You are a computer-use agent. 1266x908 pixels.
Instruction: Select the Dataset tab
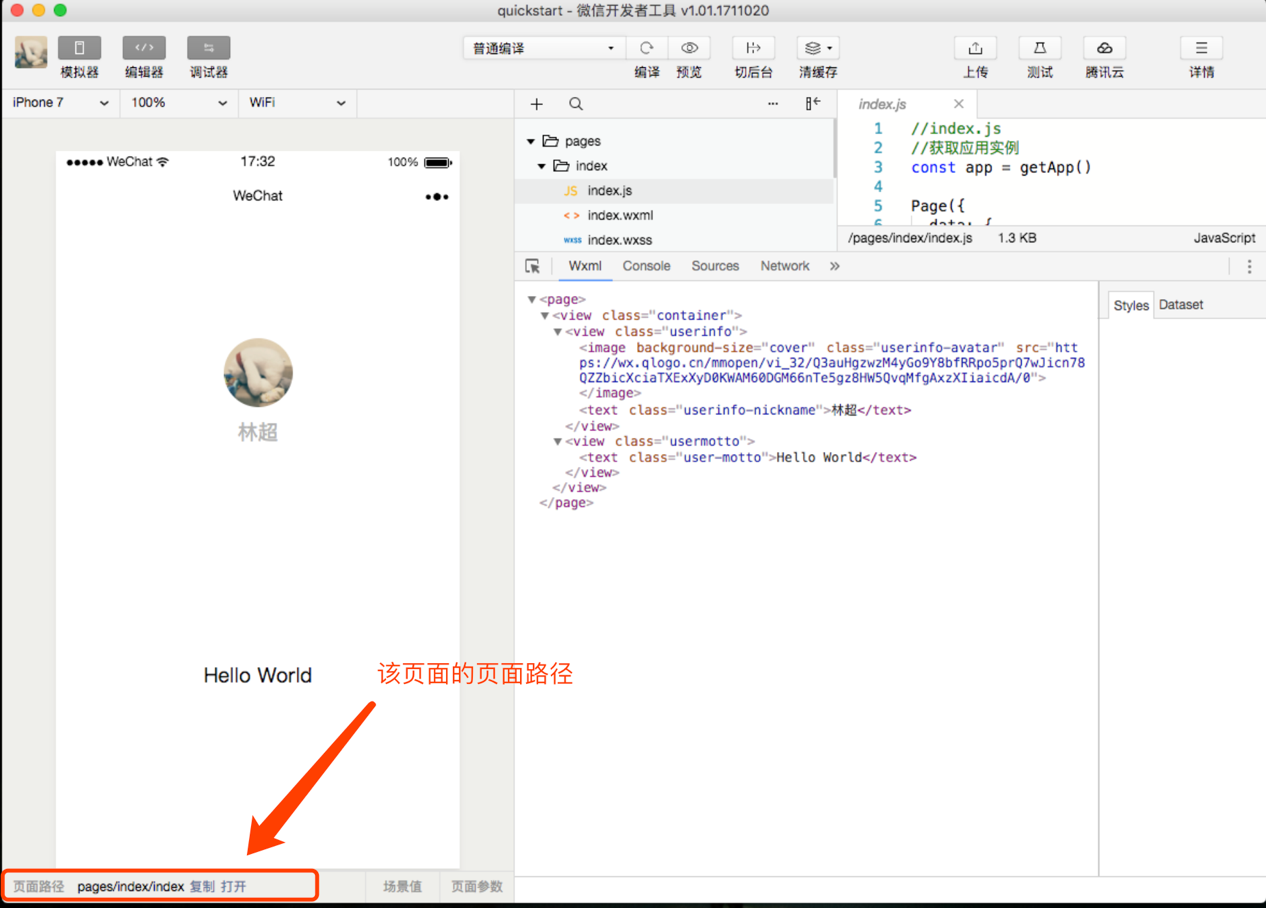pyautogui.click(x=1181, y=305)
